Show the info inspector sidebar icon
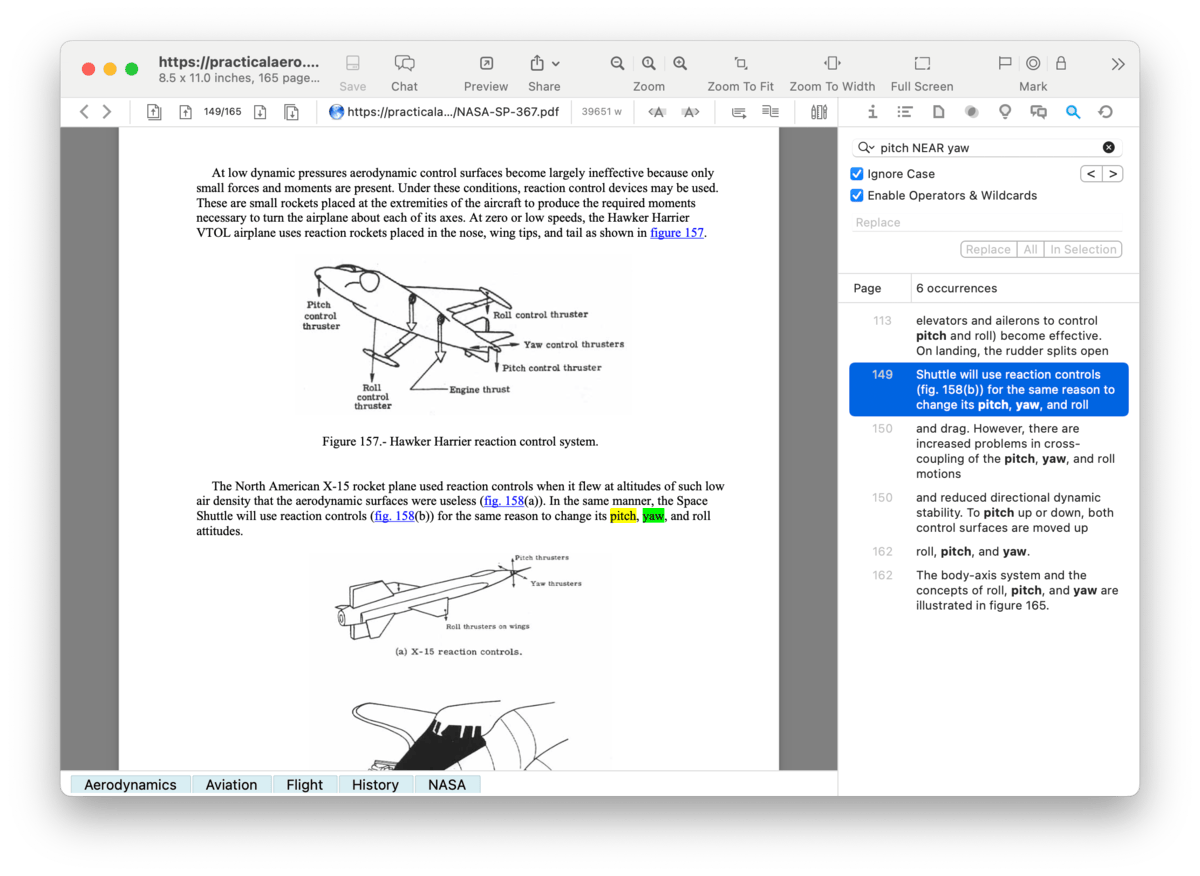1200x876 pixels. click(872, 112)
